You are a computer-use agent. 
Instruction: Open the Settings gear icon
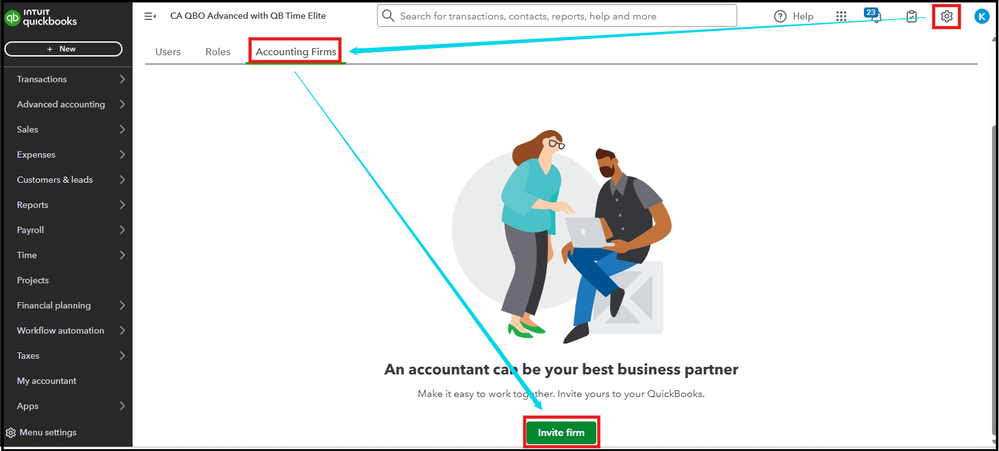pyautogui.click(x=946, y=17)
